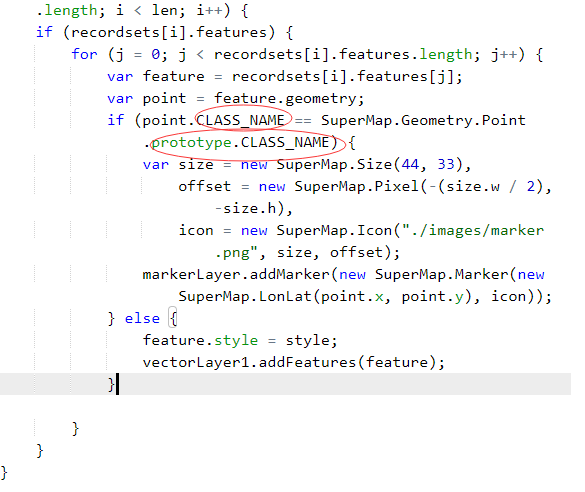Click the 'var point' declaration
Screen dimensions: 585x492
tap(146, 99)
